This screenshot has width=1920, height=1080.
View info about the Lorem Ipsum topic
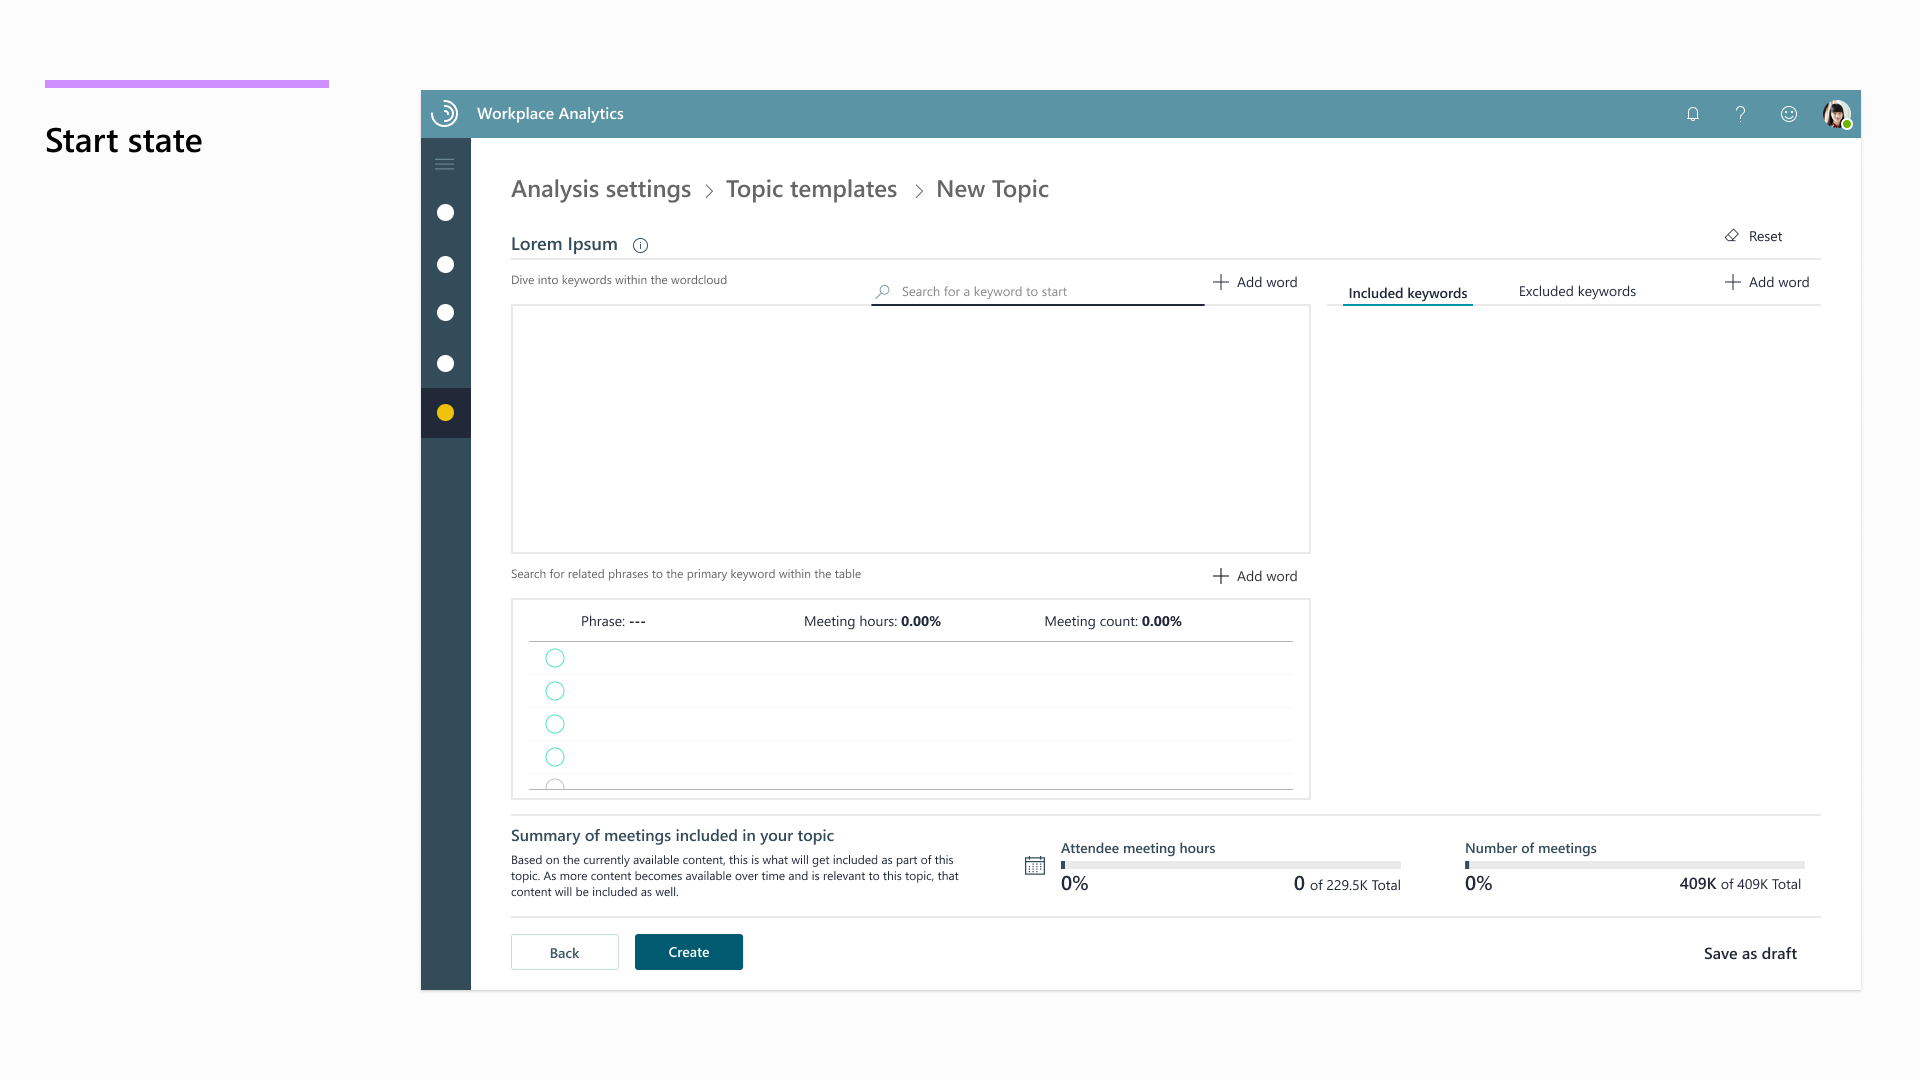click(x=640, y=245)
